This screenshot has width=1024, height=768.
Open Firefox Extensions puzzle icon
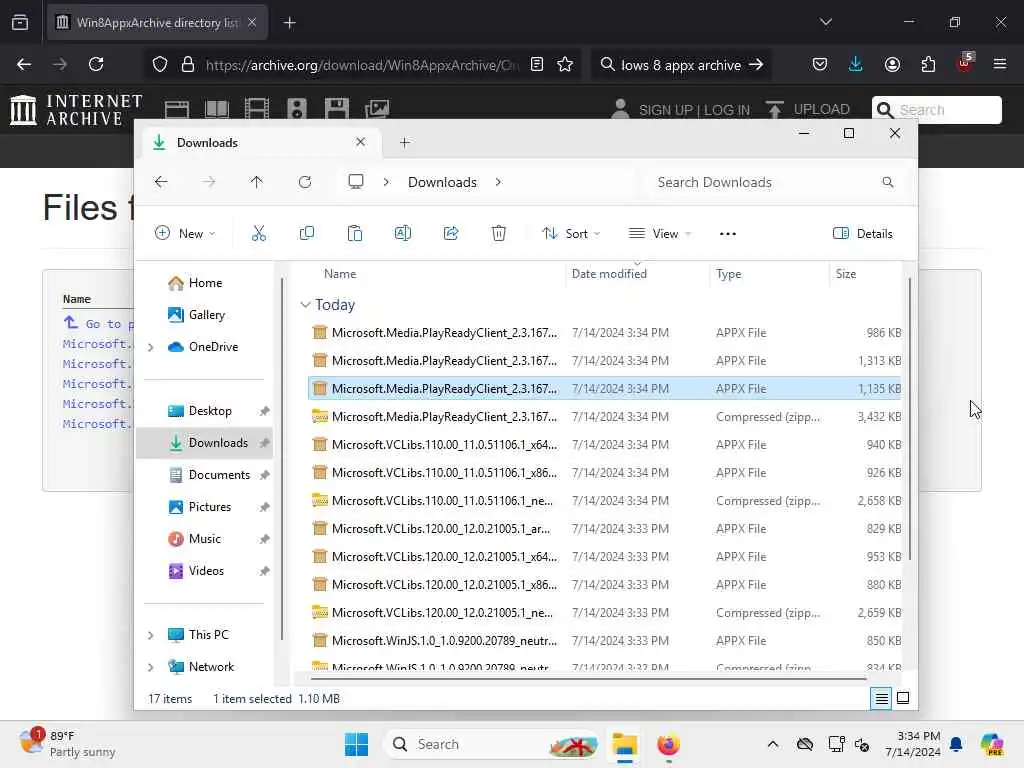click(x=928, y=64)
